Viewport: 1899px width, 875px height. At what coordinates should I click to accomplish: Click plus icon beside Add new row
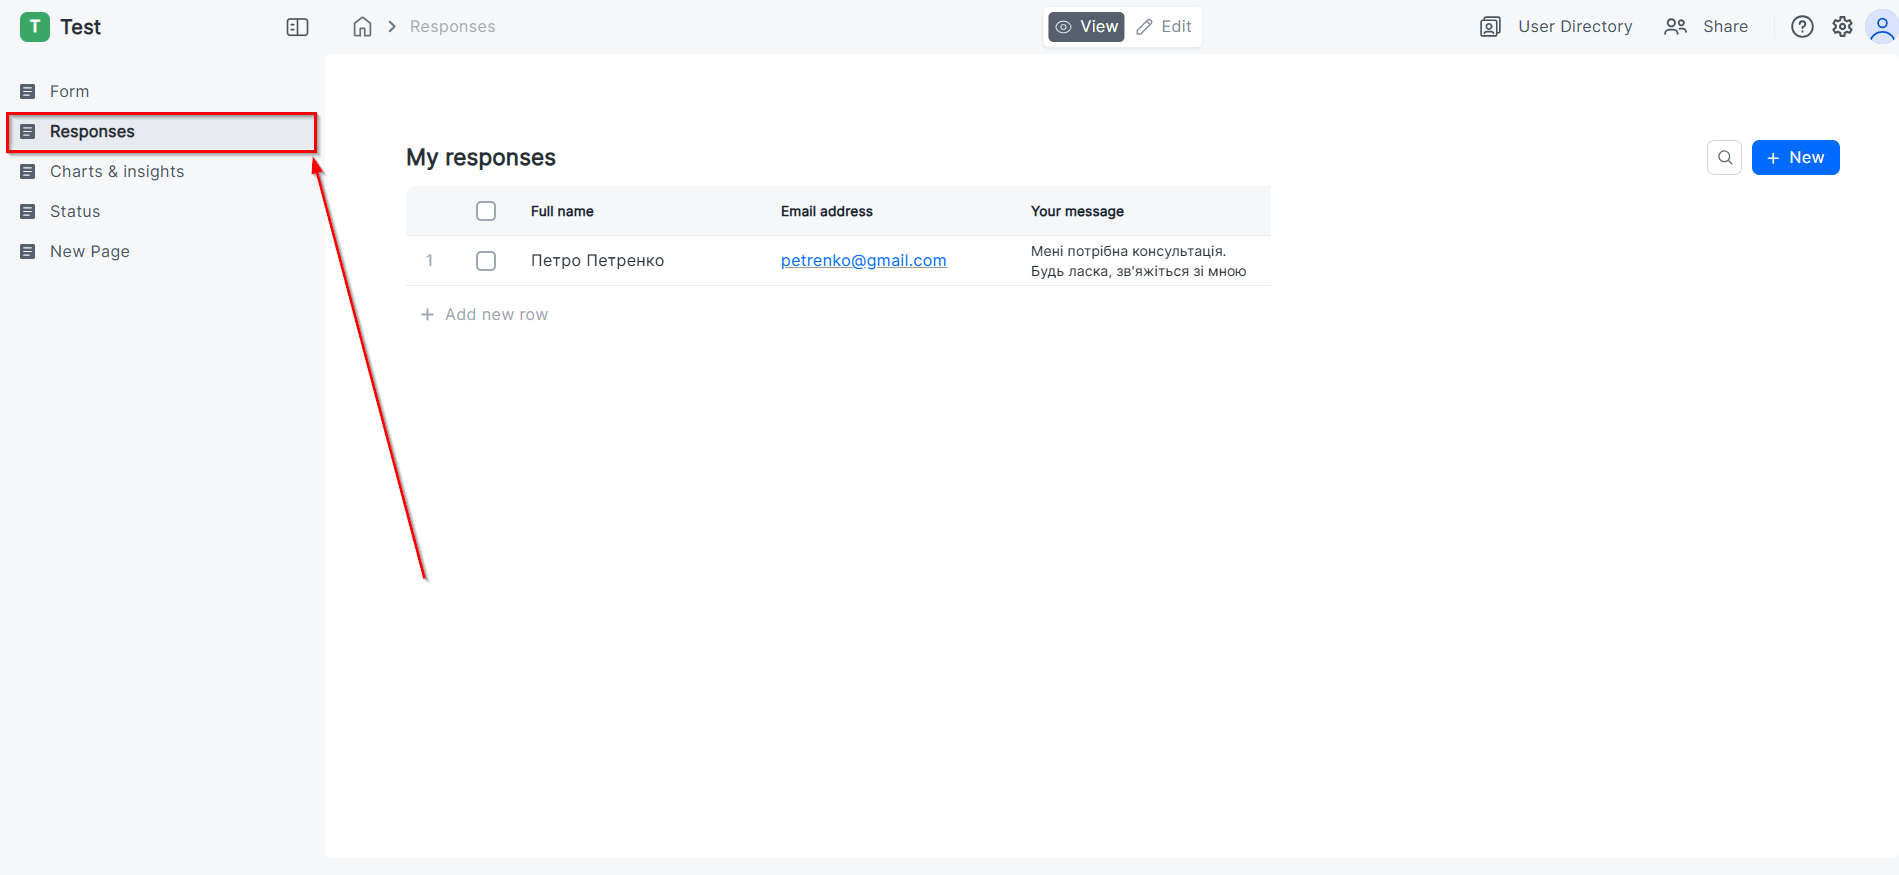pyautogui.click(x=427, y=315)
